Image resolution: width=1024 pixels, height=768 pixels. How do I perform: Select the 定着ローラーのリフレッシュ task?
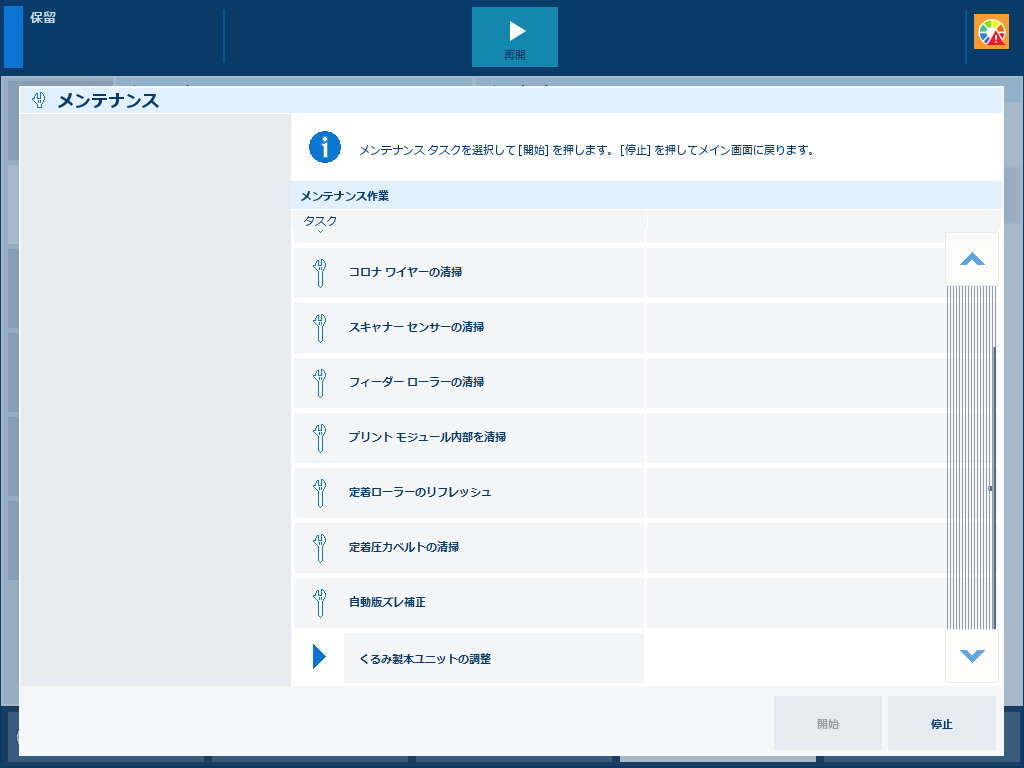pyautogui.click(x=469, y=493)
